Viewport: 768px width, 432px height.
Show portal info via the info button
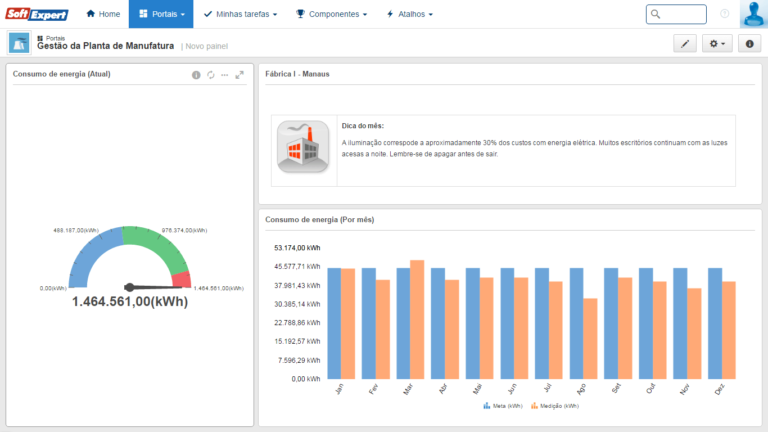point(750,43)
